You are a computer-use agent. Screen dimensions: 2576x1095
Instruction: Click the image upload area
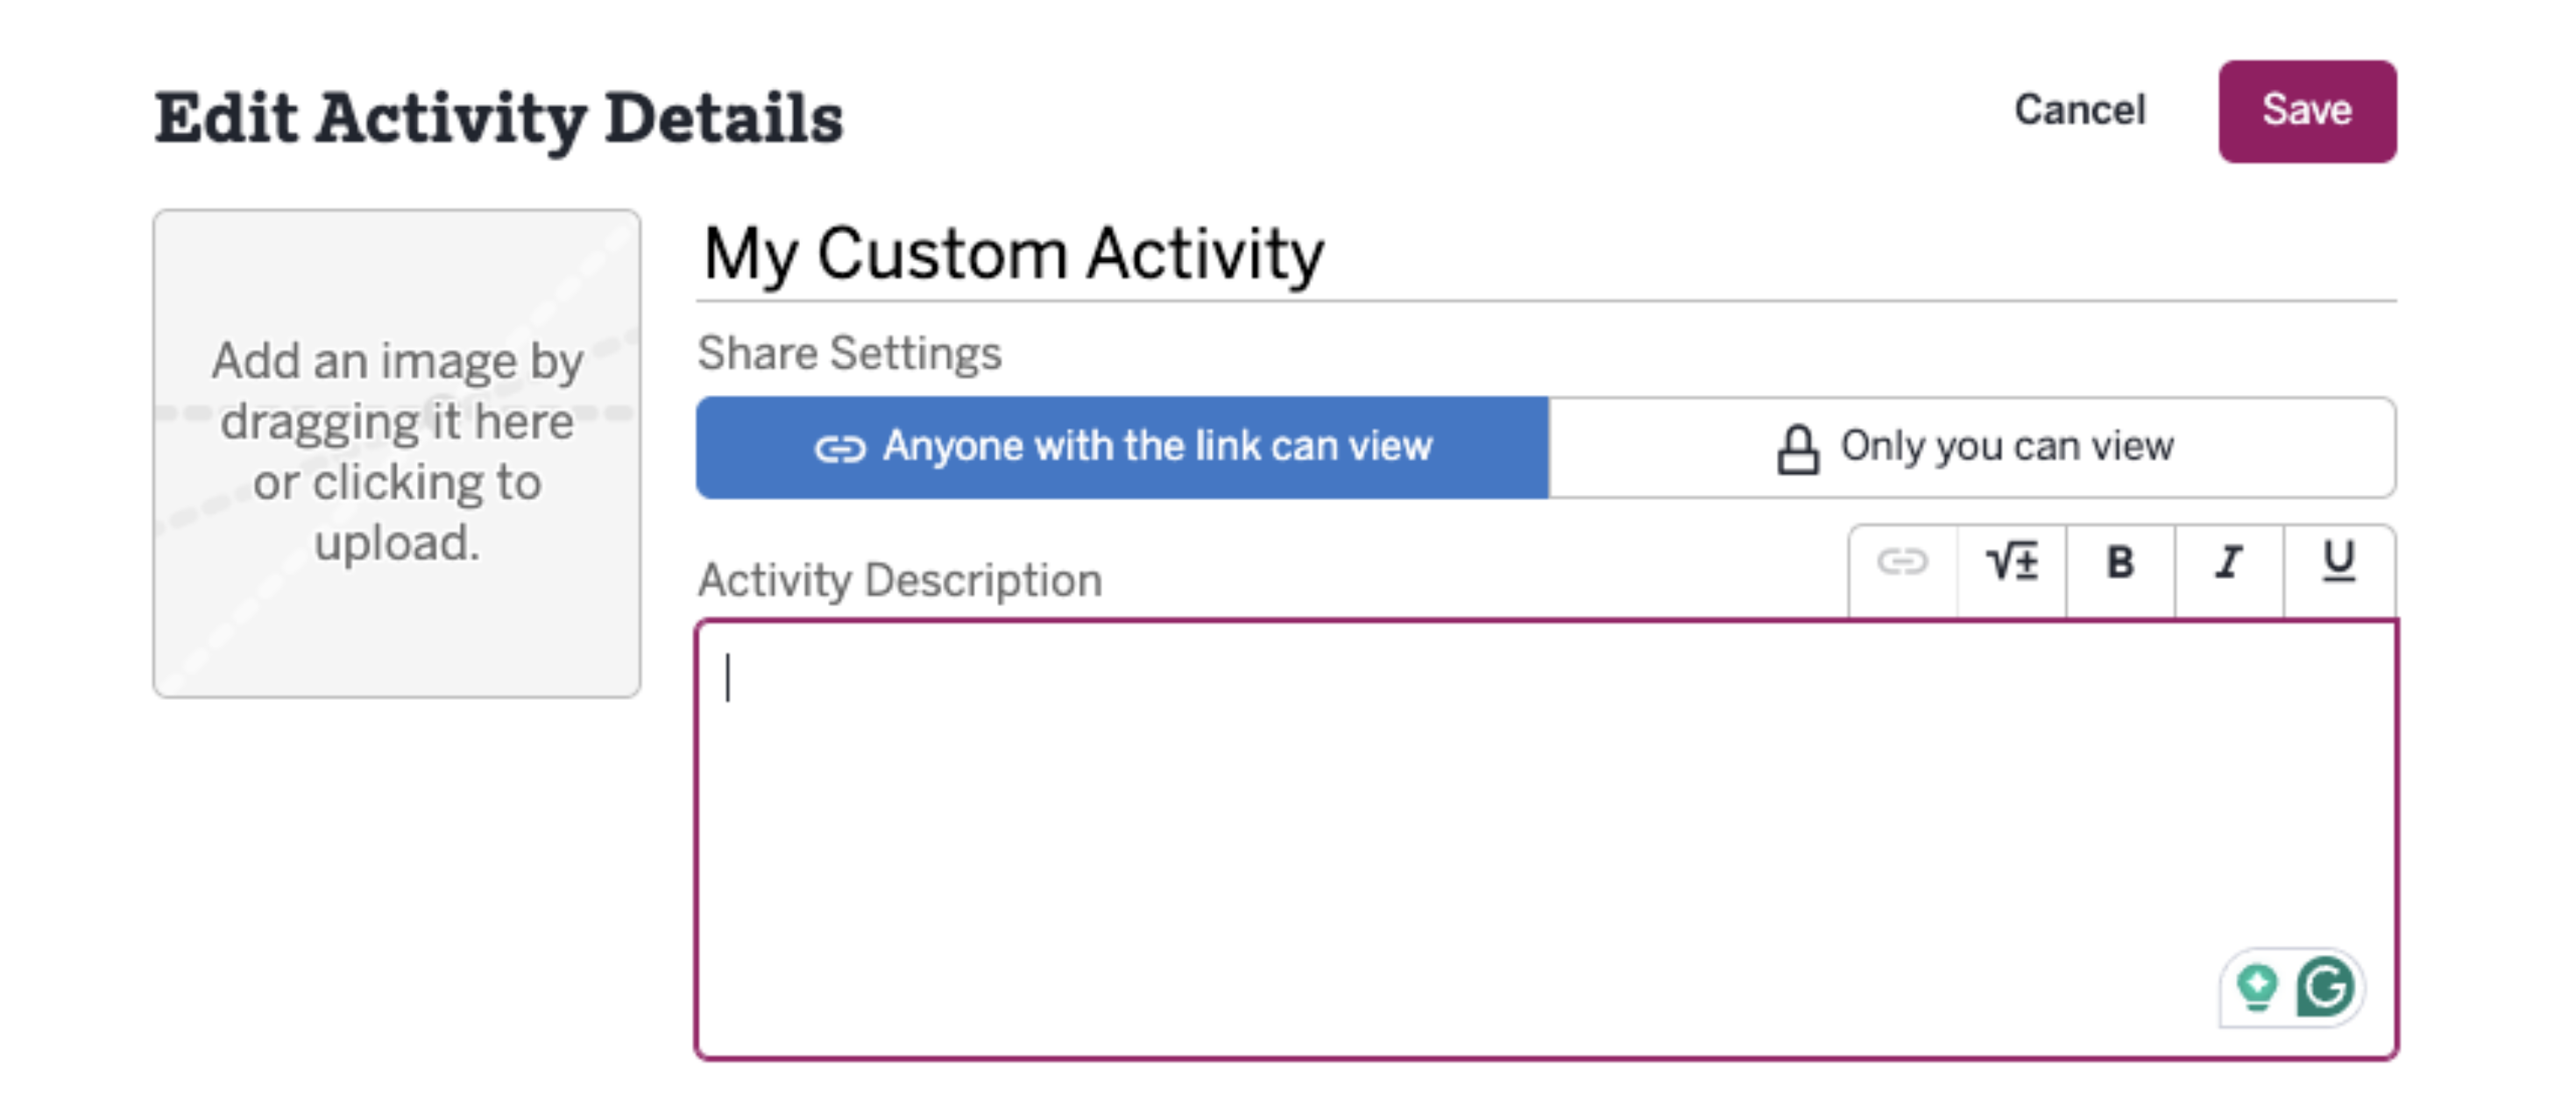pyautogui.click(x=397, y=453)
